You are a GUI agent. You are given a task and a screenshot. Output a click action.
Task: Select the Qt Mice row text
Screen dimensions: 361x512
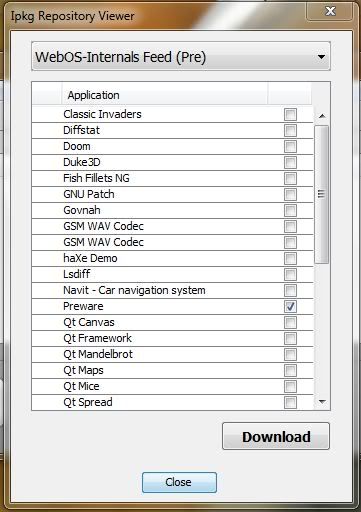[81, 386]
